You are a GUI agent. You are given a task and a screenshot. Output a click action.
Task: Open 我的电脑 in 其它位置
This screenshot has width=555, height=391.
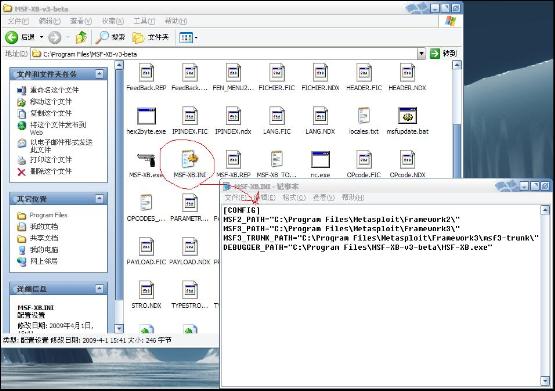click(x=44, y=249)
